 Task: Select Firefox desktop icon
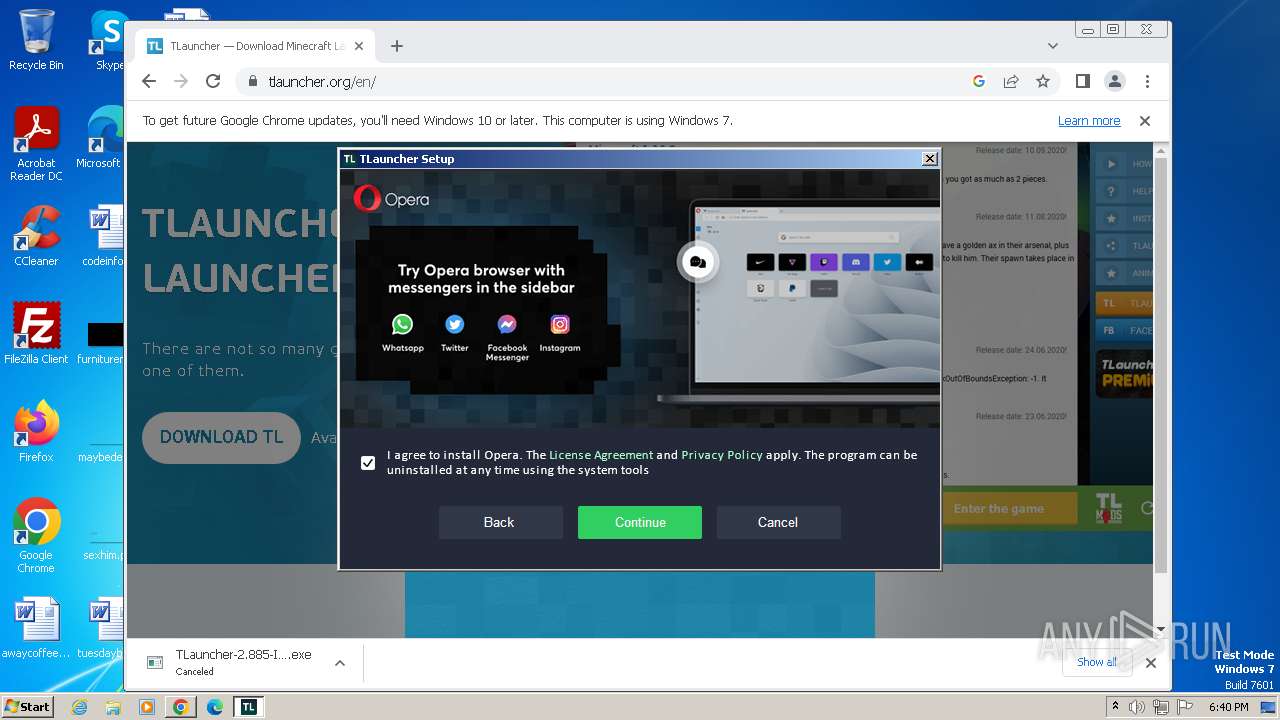[36, 432]
